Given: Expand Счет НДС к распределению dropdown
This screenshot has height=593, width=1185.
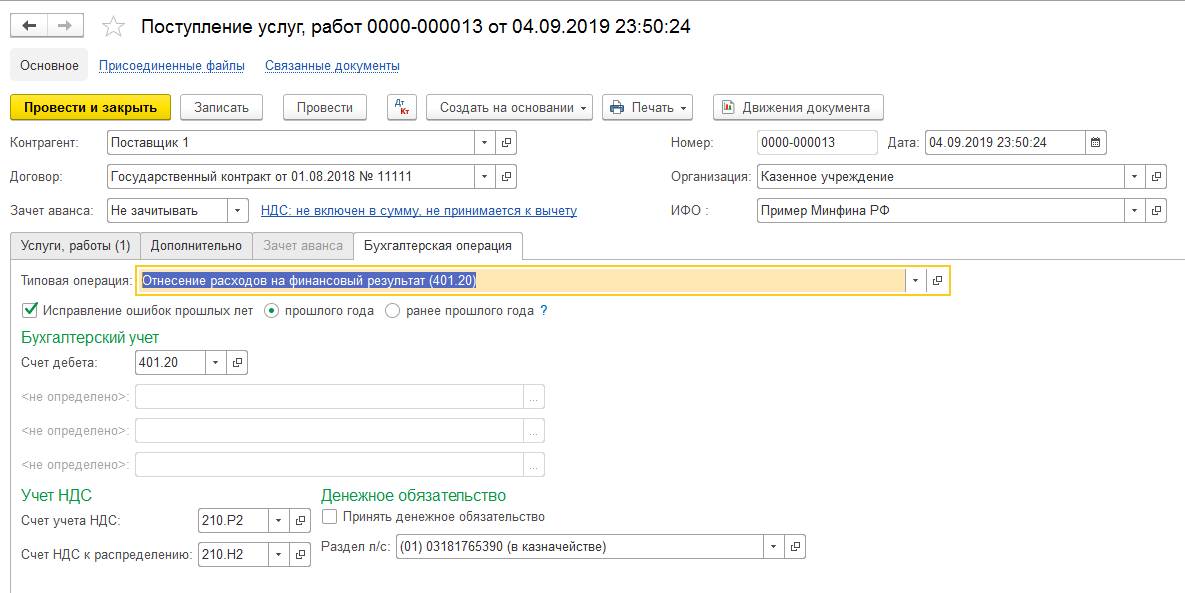Looking at the screenshot, I should (278, 554).
